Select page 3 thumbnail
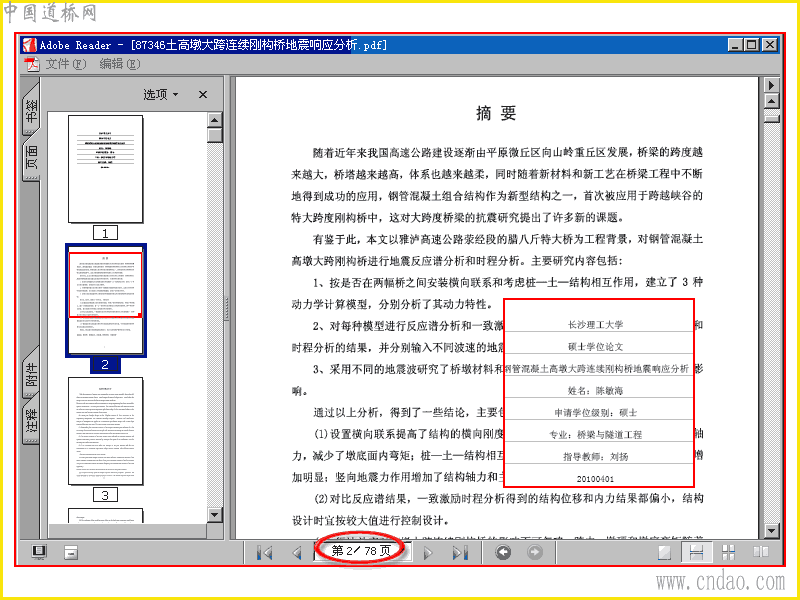This screenshot has height=600, width=800. click(106, 431)
